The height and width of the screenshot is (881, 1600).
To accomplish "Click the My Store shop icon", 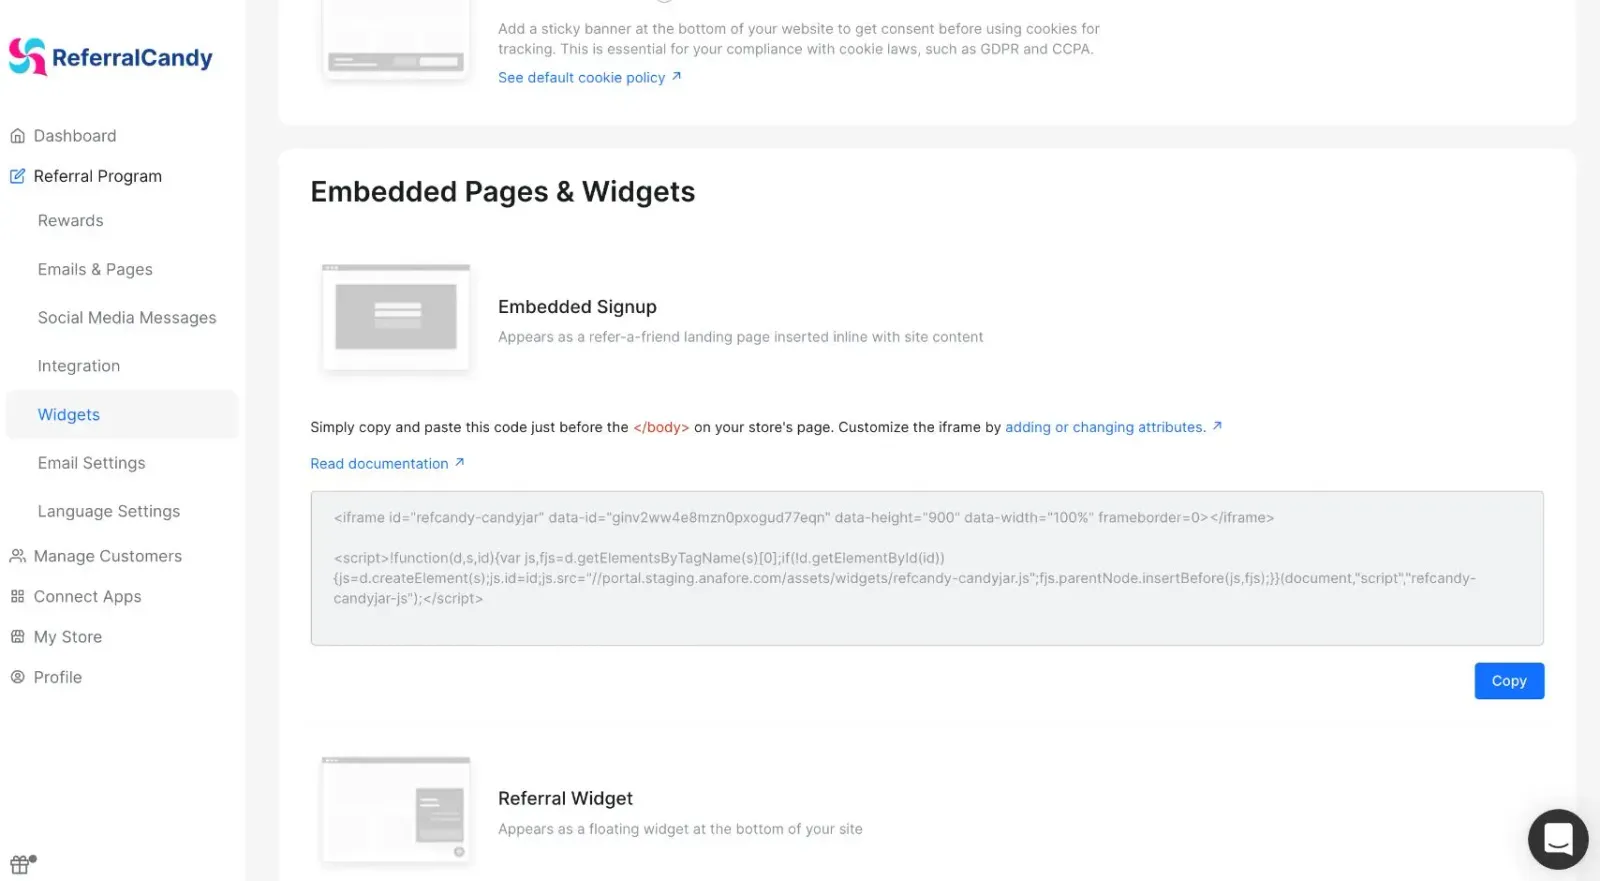I will (x=17, y=637).
